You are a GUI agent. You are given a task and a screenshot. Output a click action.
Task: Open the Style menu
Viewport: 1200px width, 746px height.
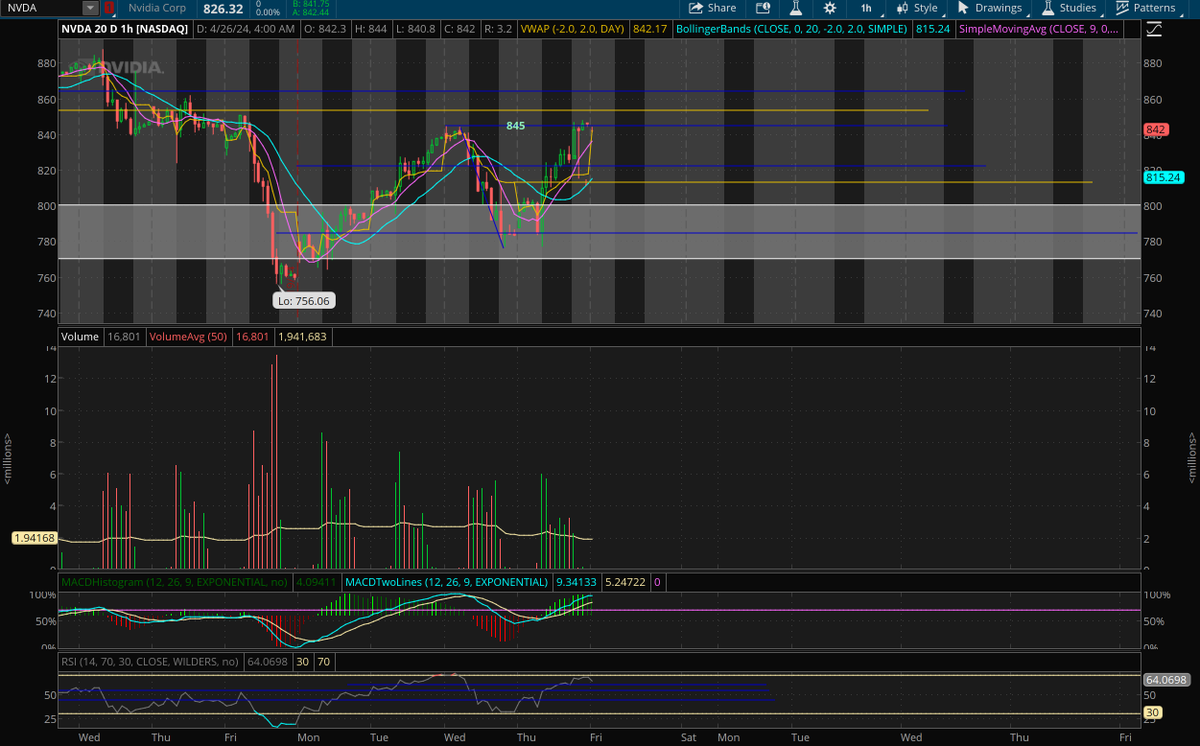(x=916, y=8)
